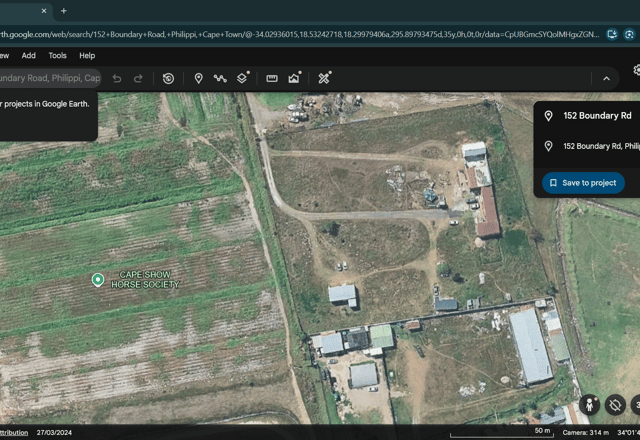Click the compass rotation reset button
Viewport: 640px width, 440px height.
coord(615,405)
